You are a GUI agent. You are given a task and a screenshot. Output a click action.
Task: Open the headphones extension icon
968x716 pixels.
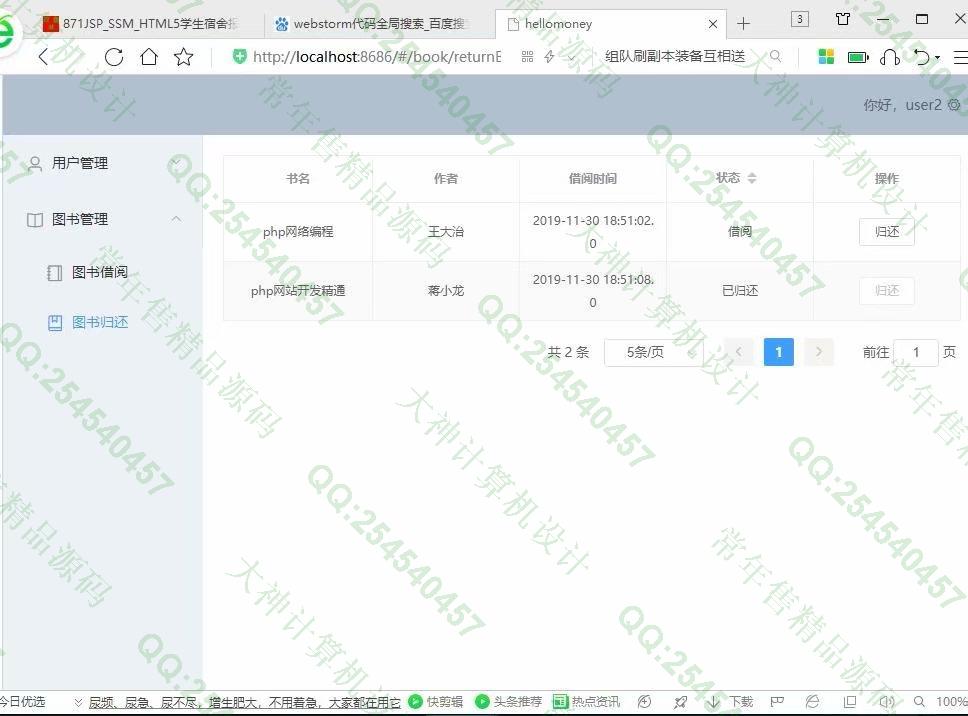pyautogui.click(x=890, y=57)
